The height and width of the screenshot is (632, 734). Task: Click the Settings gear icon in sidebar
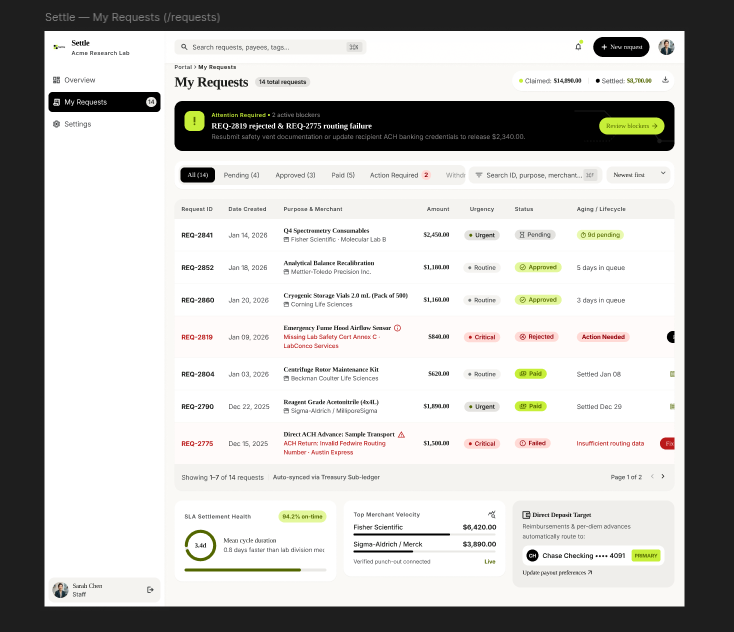(57, 124)
